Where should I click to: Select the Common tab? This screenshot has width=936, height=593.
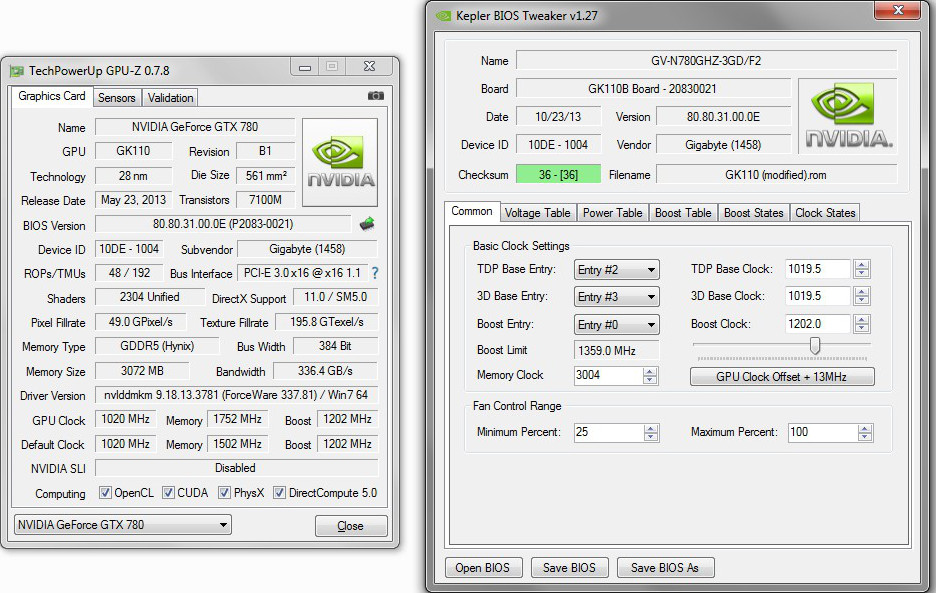(x=472, y=211)
